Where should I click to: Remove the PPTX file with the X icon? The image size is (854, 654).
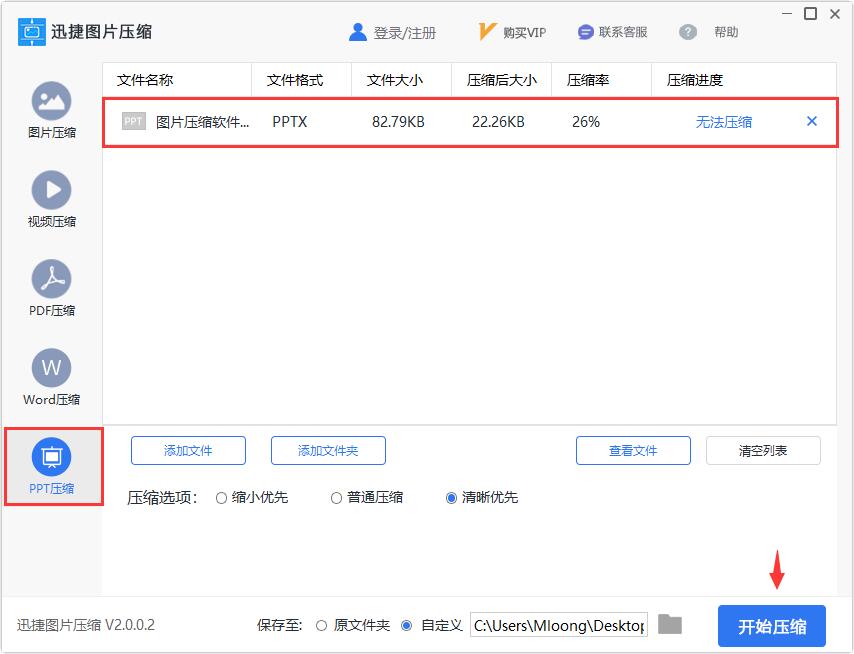point(812,121)
